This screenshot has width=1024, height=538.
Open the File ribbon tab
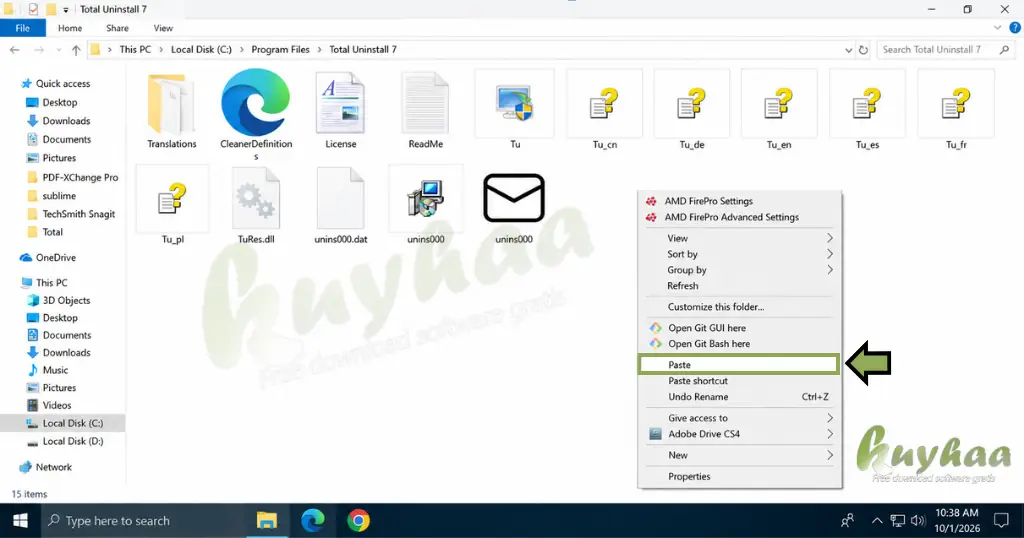[x=23, y=28]
